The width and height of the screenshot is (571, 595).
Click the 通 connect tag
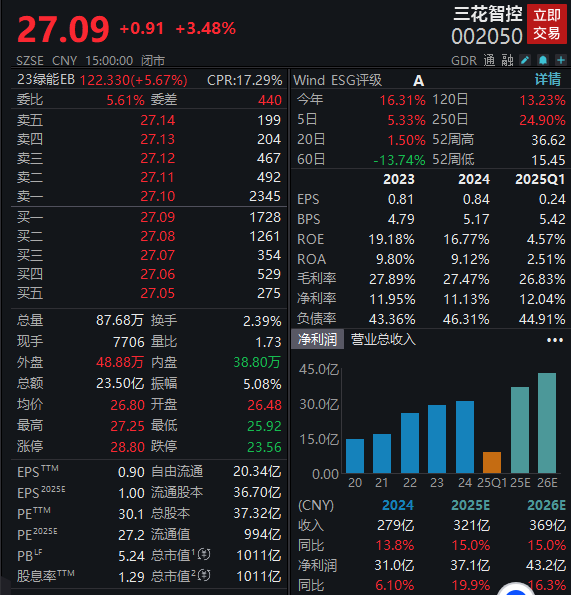[x=489, y=60]
